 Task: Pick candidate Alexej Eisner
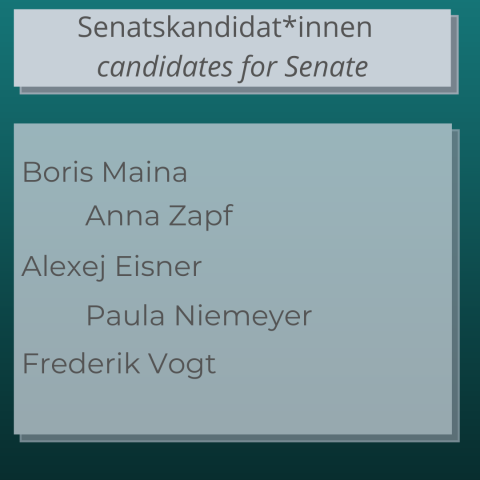click(x=112, y=267)
